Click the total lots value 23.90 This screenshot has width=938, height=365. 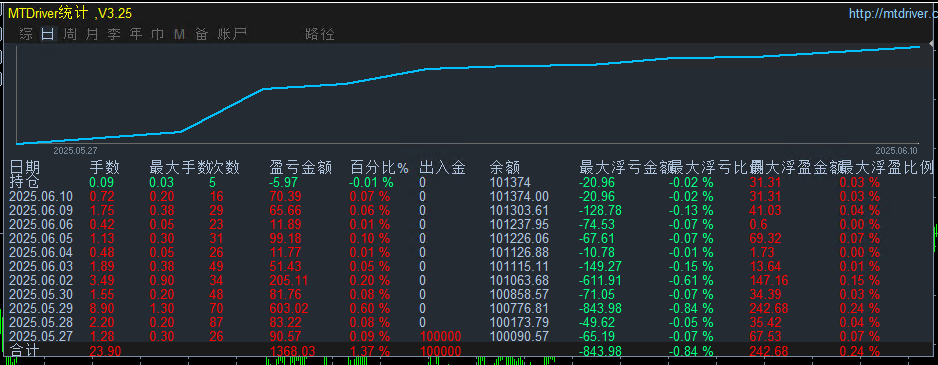[106, 351]
